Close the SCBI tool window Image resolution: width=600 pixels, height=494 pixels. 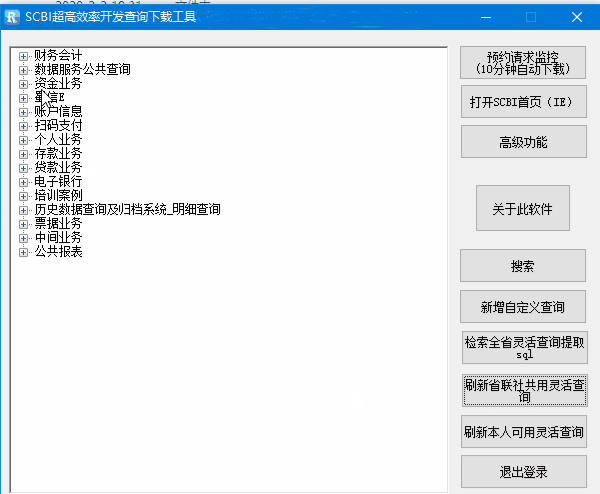pos(577,17)
